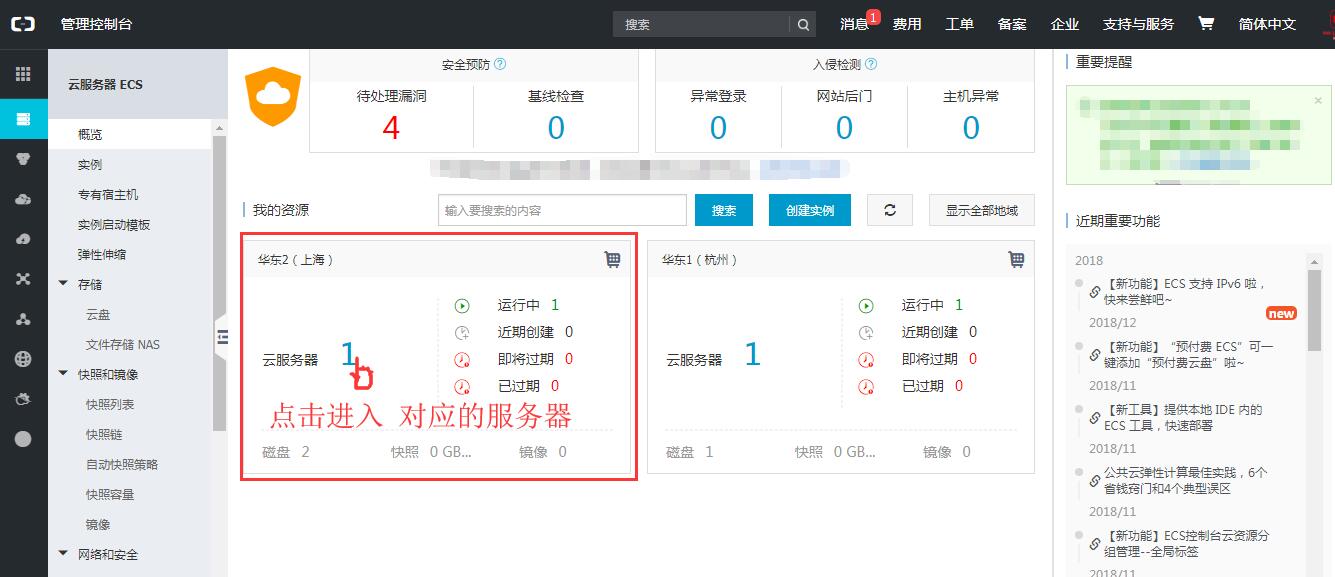Click the crossed-nodes icon in left rail
The width and height of the screenshot is (1335, 577).
pyautogui.click(x=23, y=279)
